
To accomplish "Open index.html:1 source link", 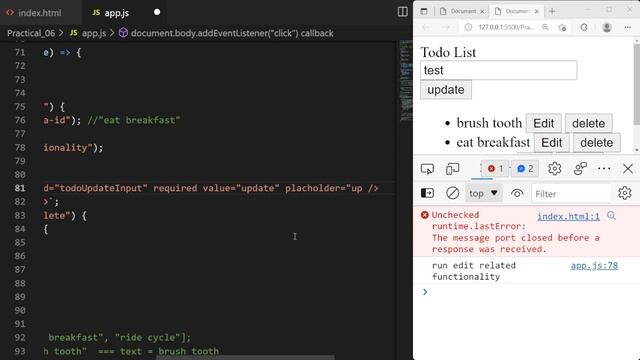I will pyautogui.click(x=568, y=216).
